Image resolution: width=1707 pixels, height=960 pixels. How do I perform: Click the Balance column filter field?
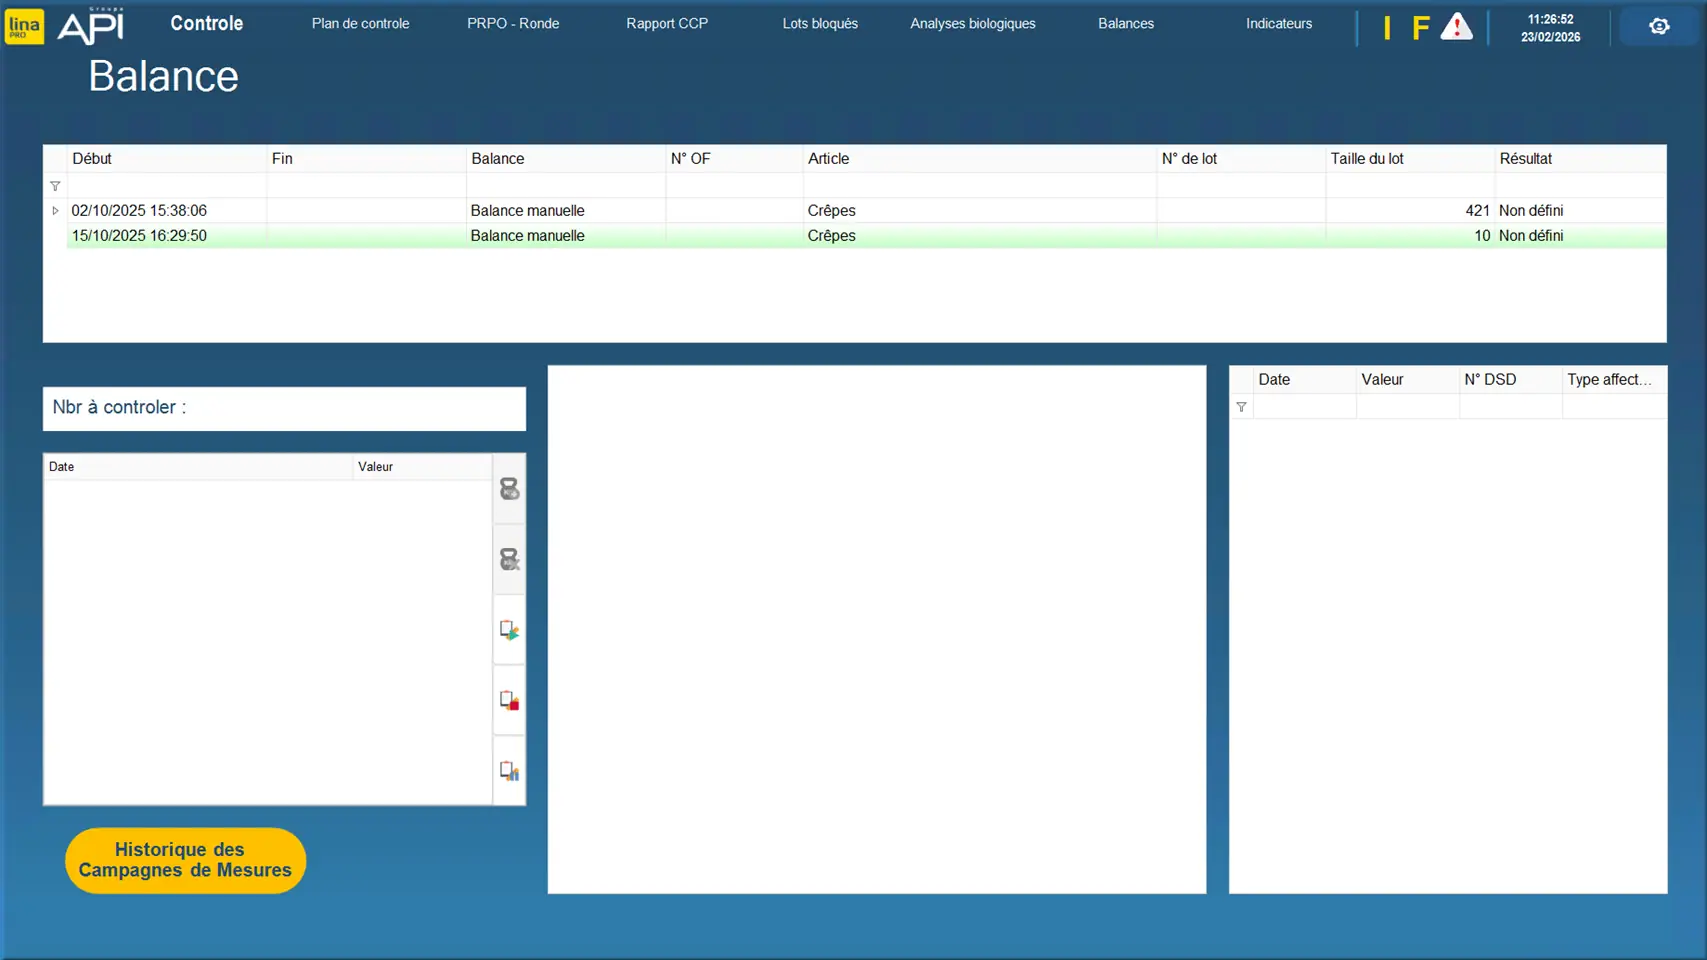tap(565, 186)
